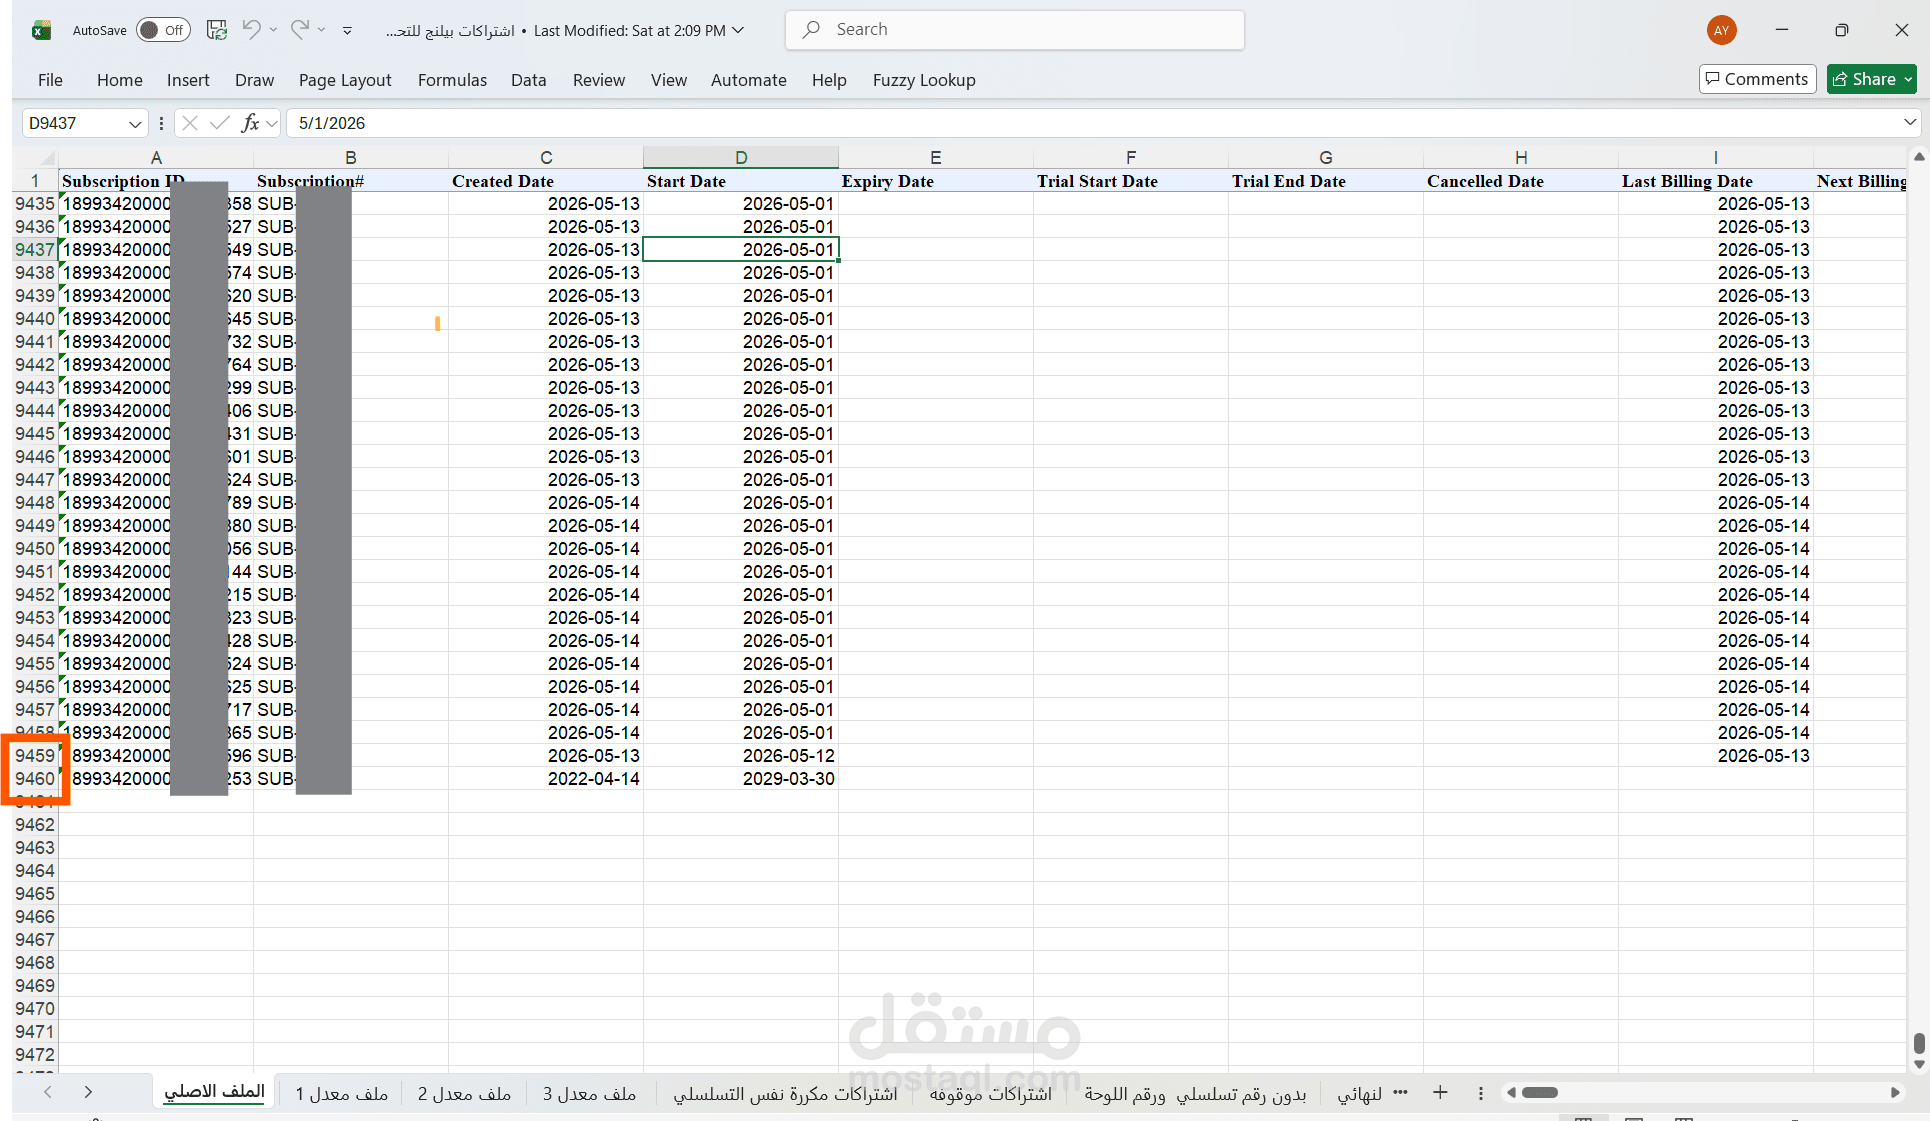Expand the Name Box dropdown arrow
This screenshot has width=1930, height=1121.
point(135,123)
